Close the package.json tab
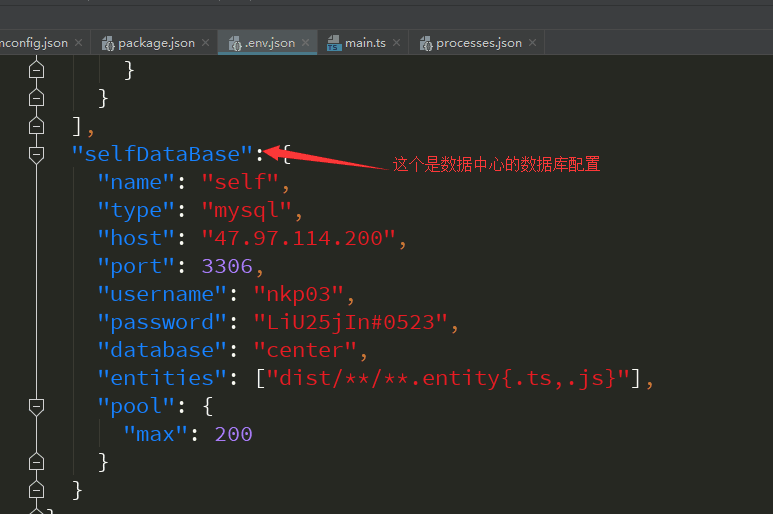This screenshot has width=773, height=514. (205, 43)
